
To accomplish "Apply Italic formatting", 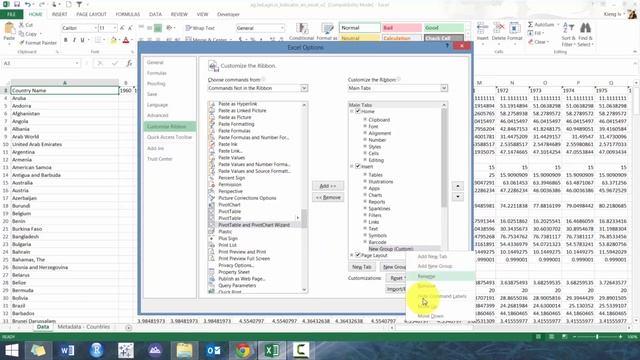I will pos(74,40).
